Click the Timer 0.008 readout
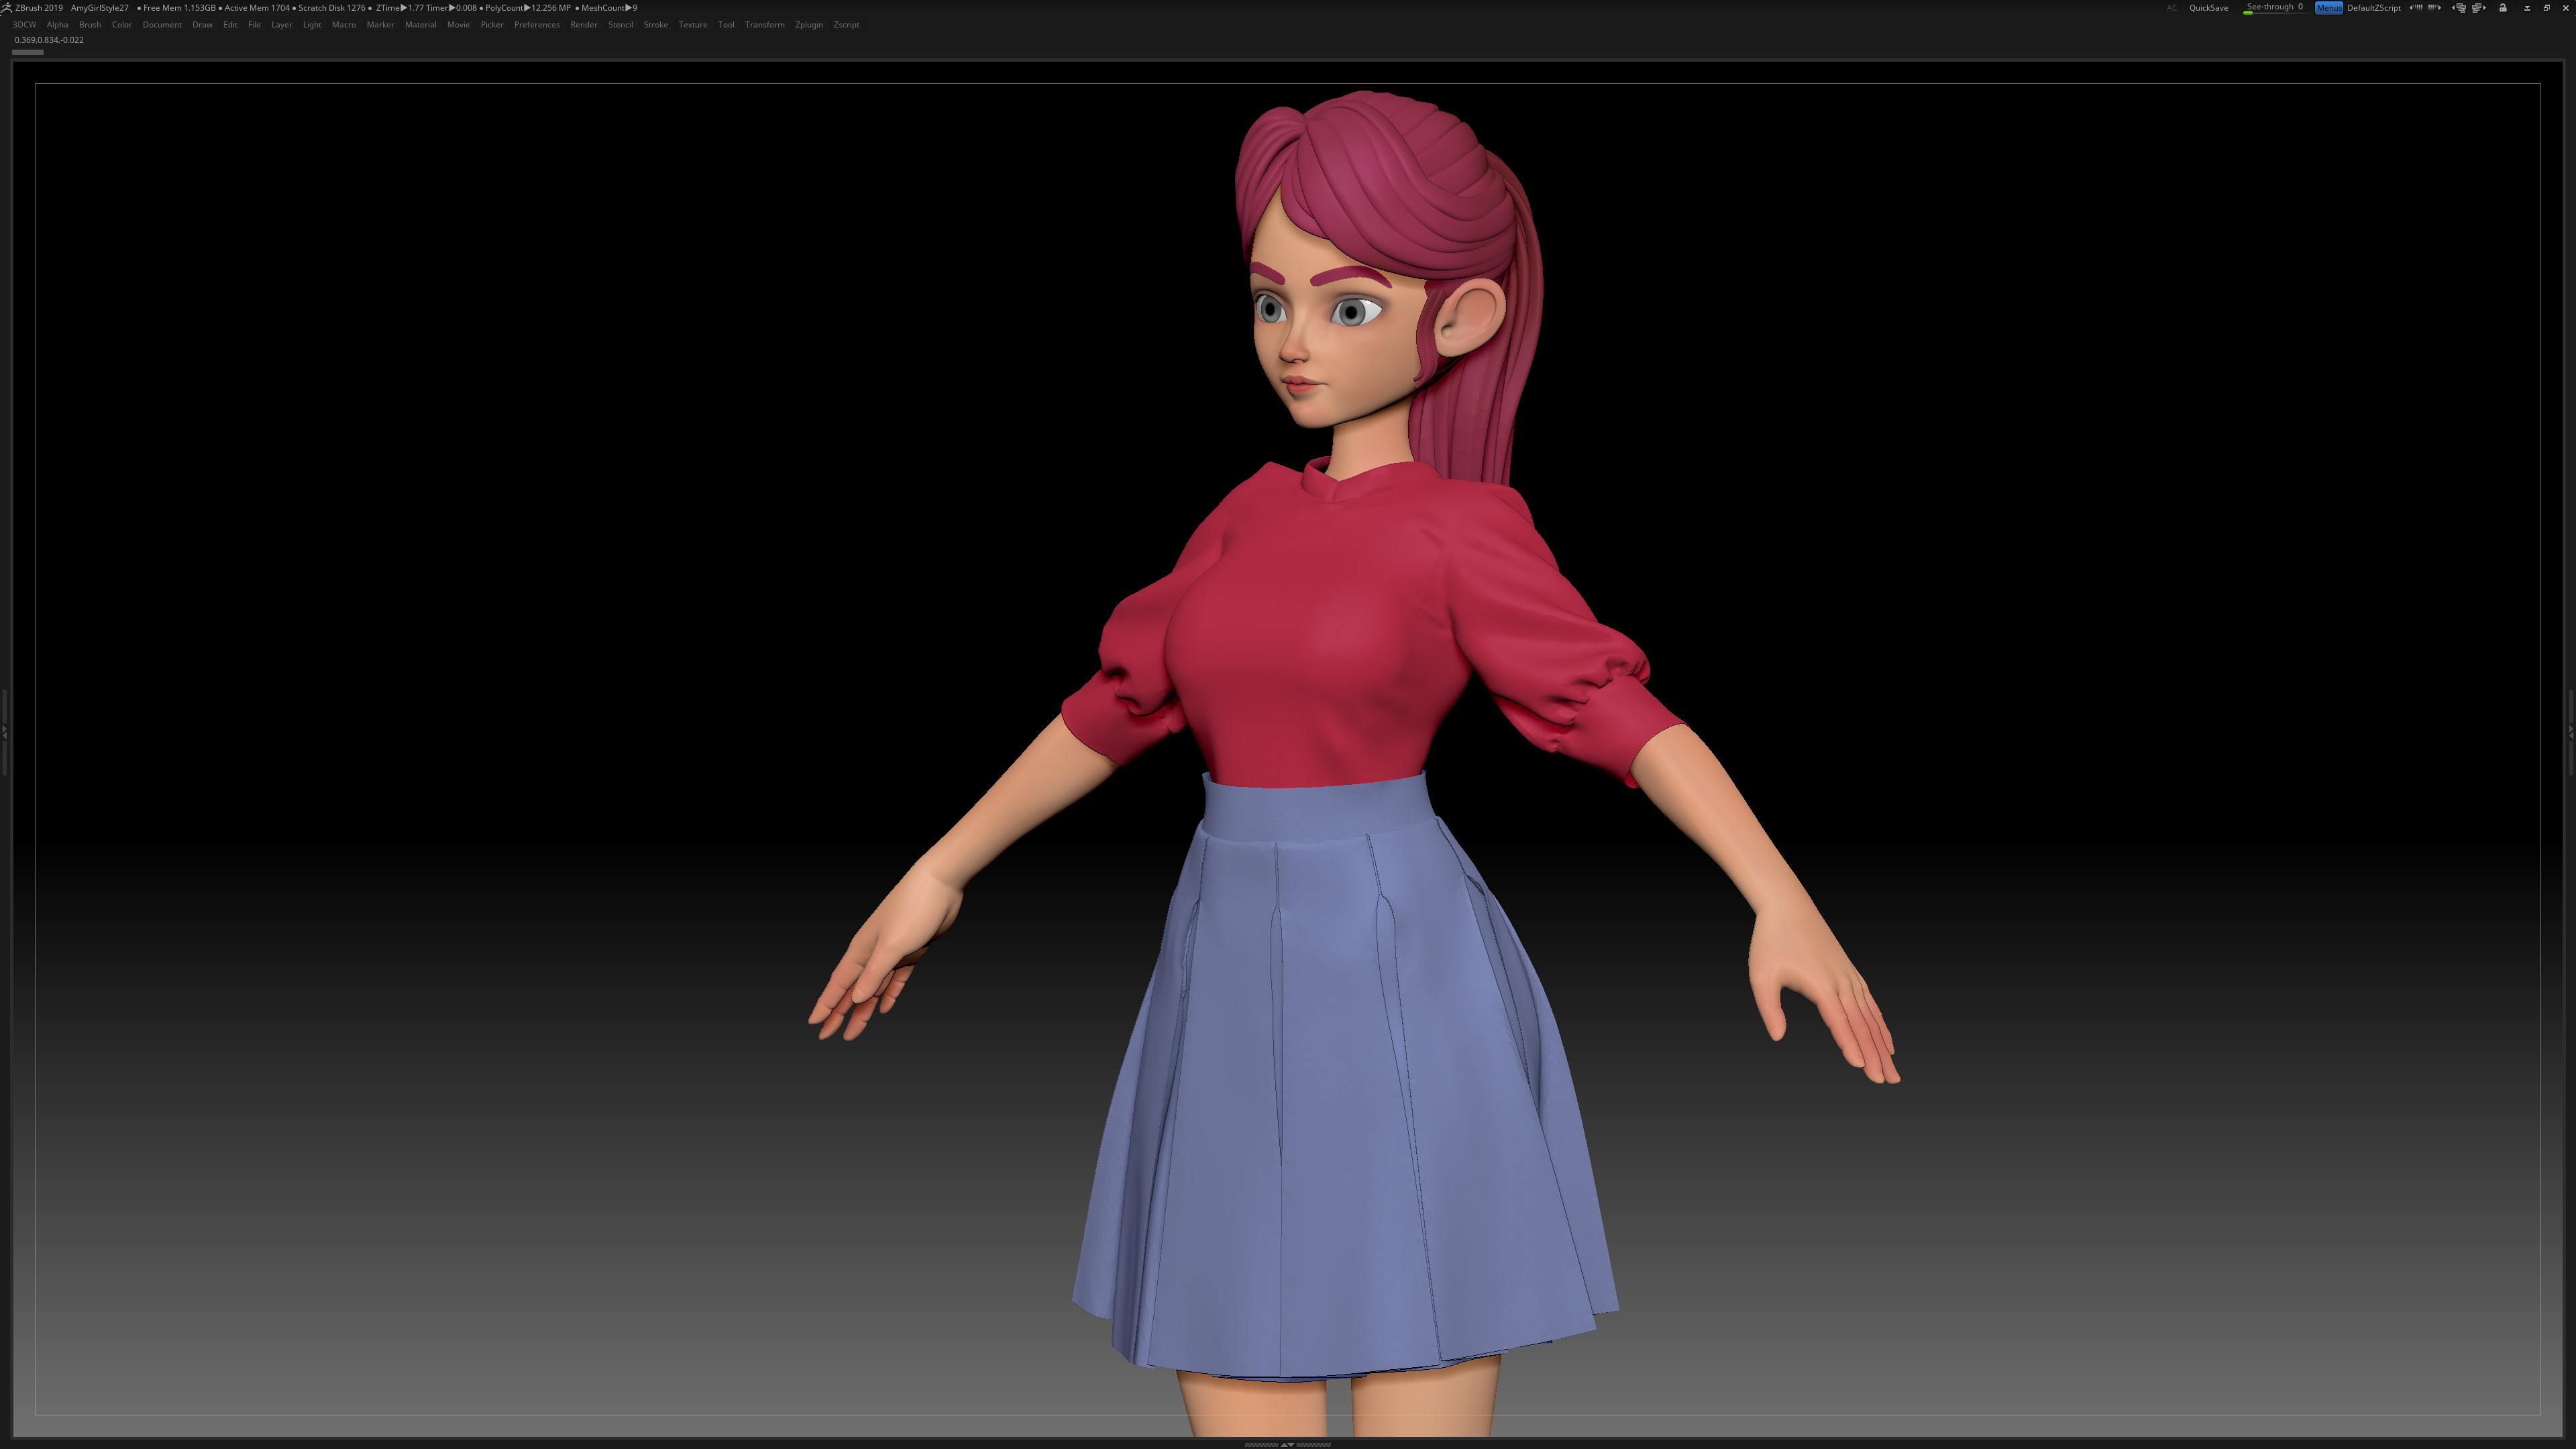 pos(451,8)
